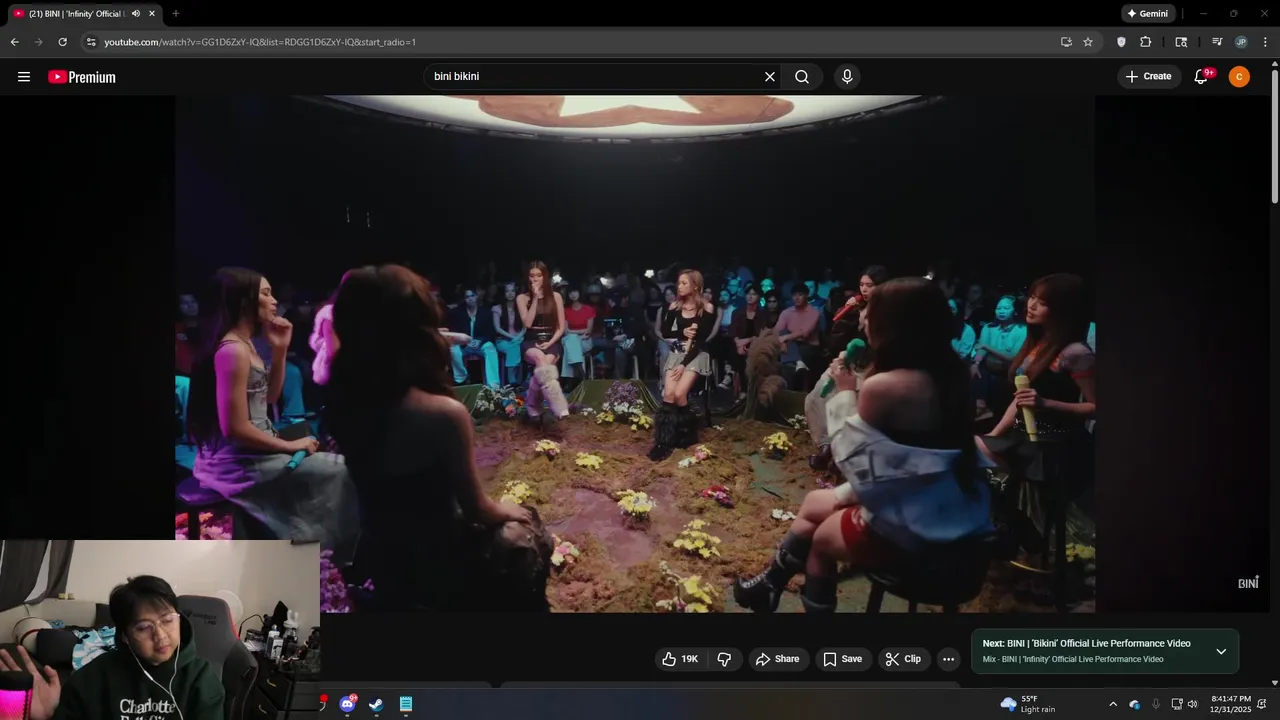Reload the YouTube page
Screen dimensions: 1280x720
(62, 42)
